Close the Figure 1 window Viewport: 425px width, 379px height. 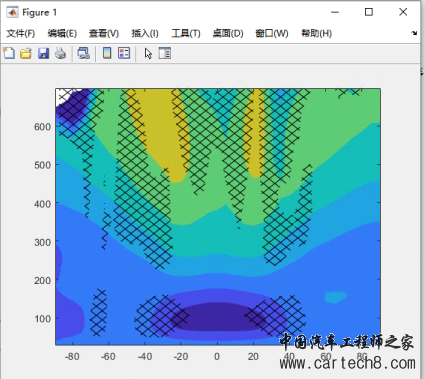403,12
